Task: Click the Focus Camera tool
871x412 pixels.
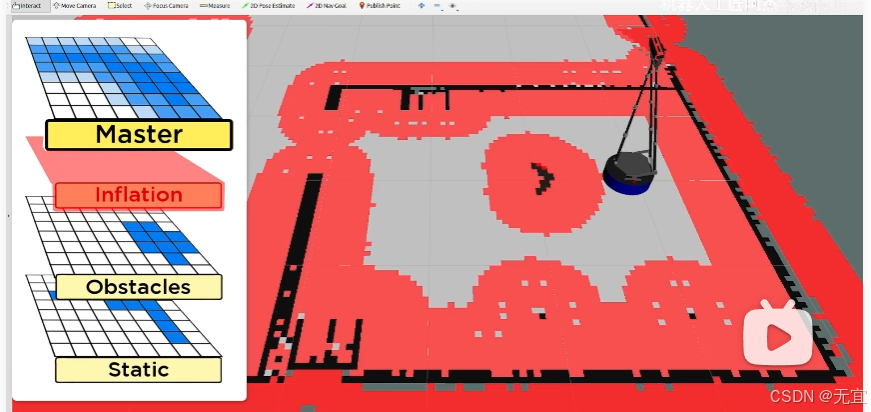Action: click(x=166, y=6)
